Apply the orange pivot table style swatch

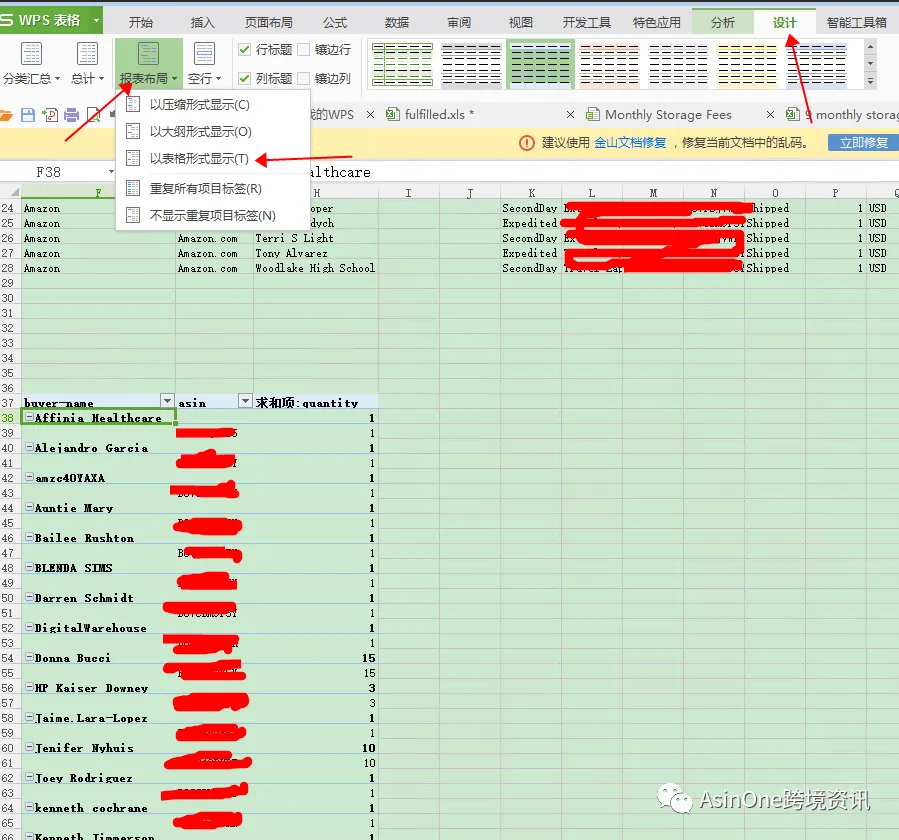(609, 64)
